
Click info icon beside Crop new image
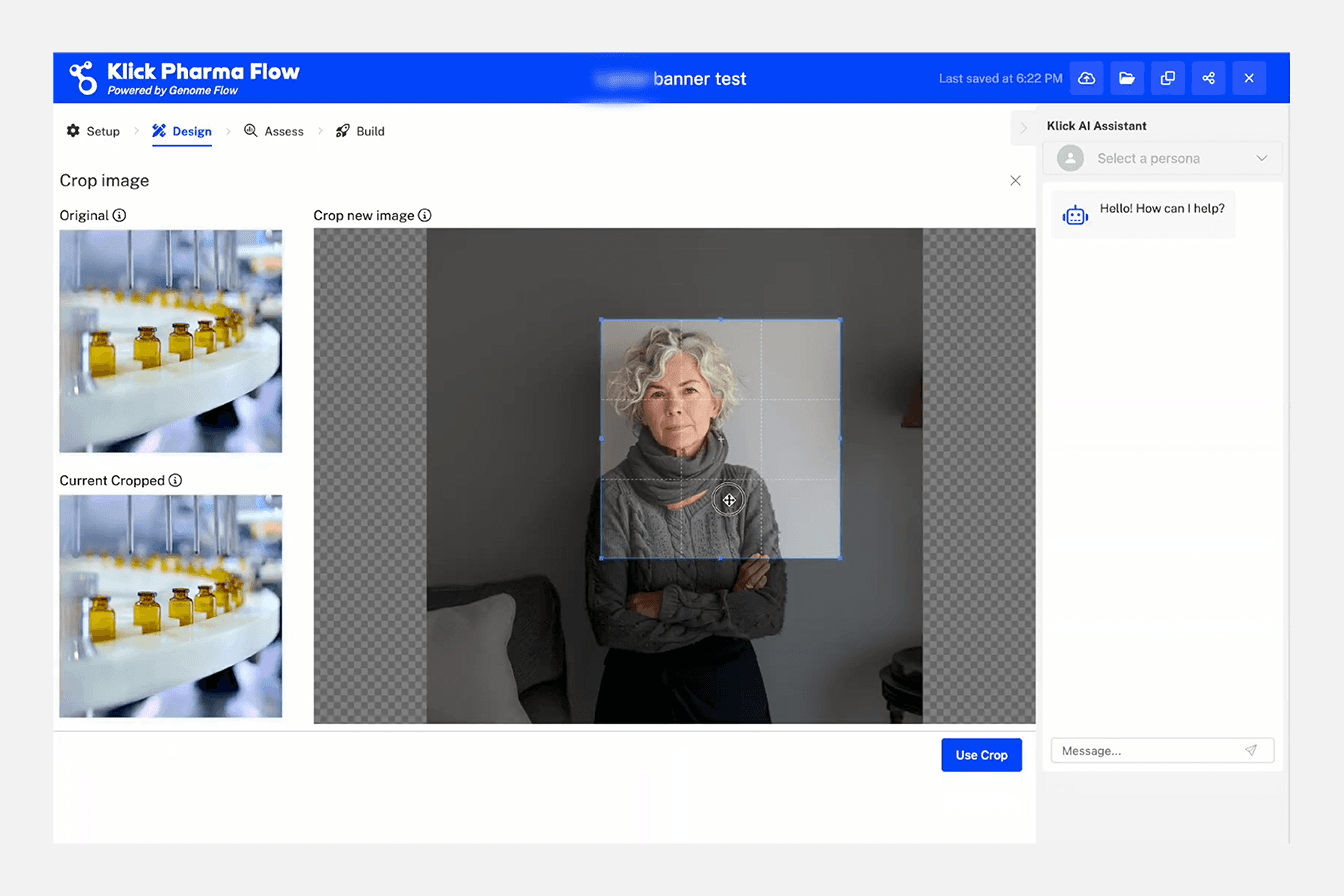click(425, 215)
